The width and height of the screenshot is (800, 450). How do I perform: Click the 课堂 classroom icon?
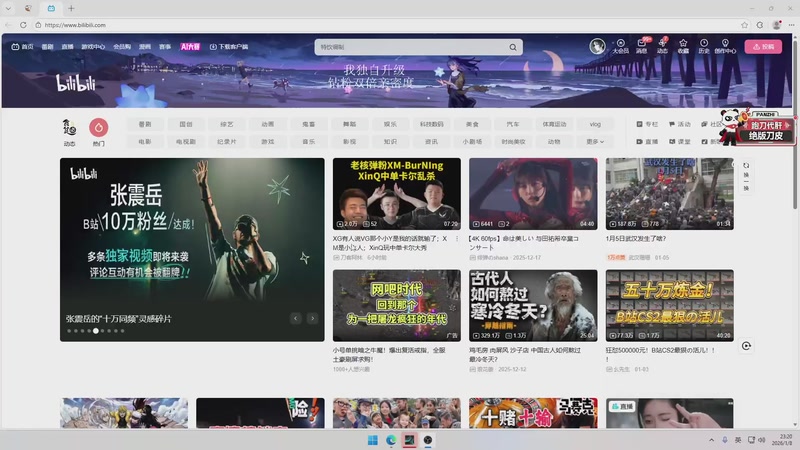pos(672,141)
